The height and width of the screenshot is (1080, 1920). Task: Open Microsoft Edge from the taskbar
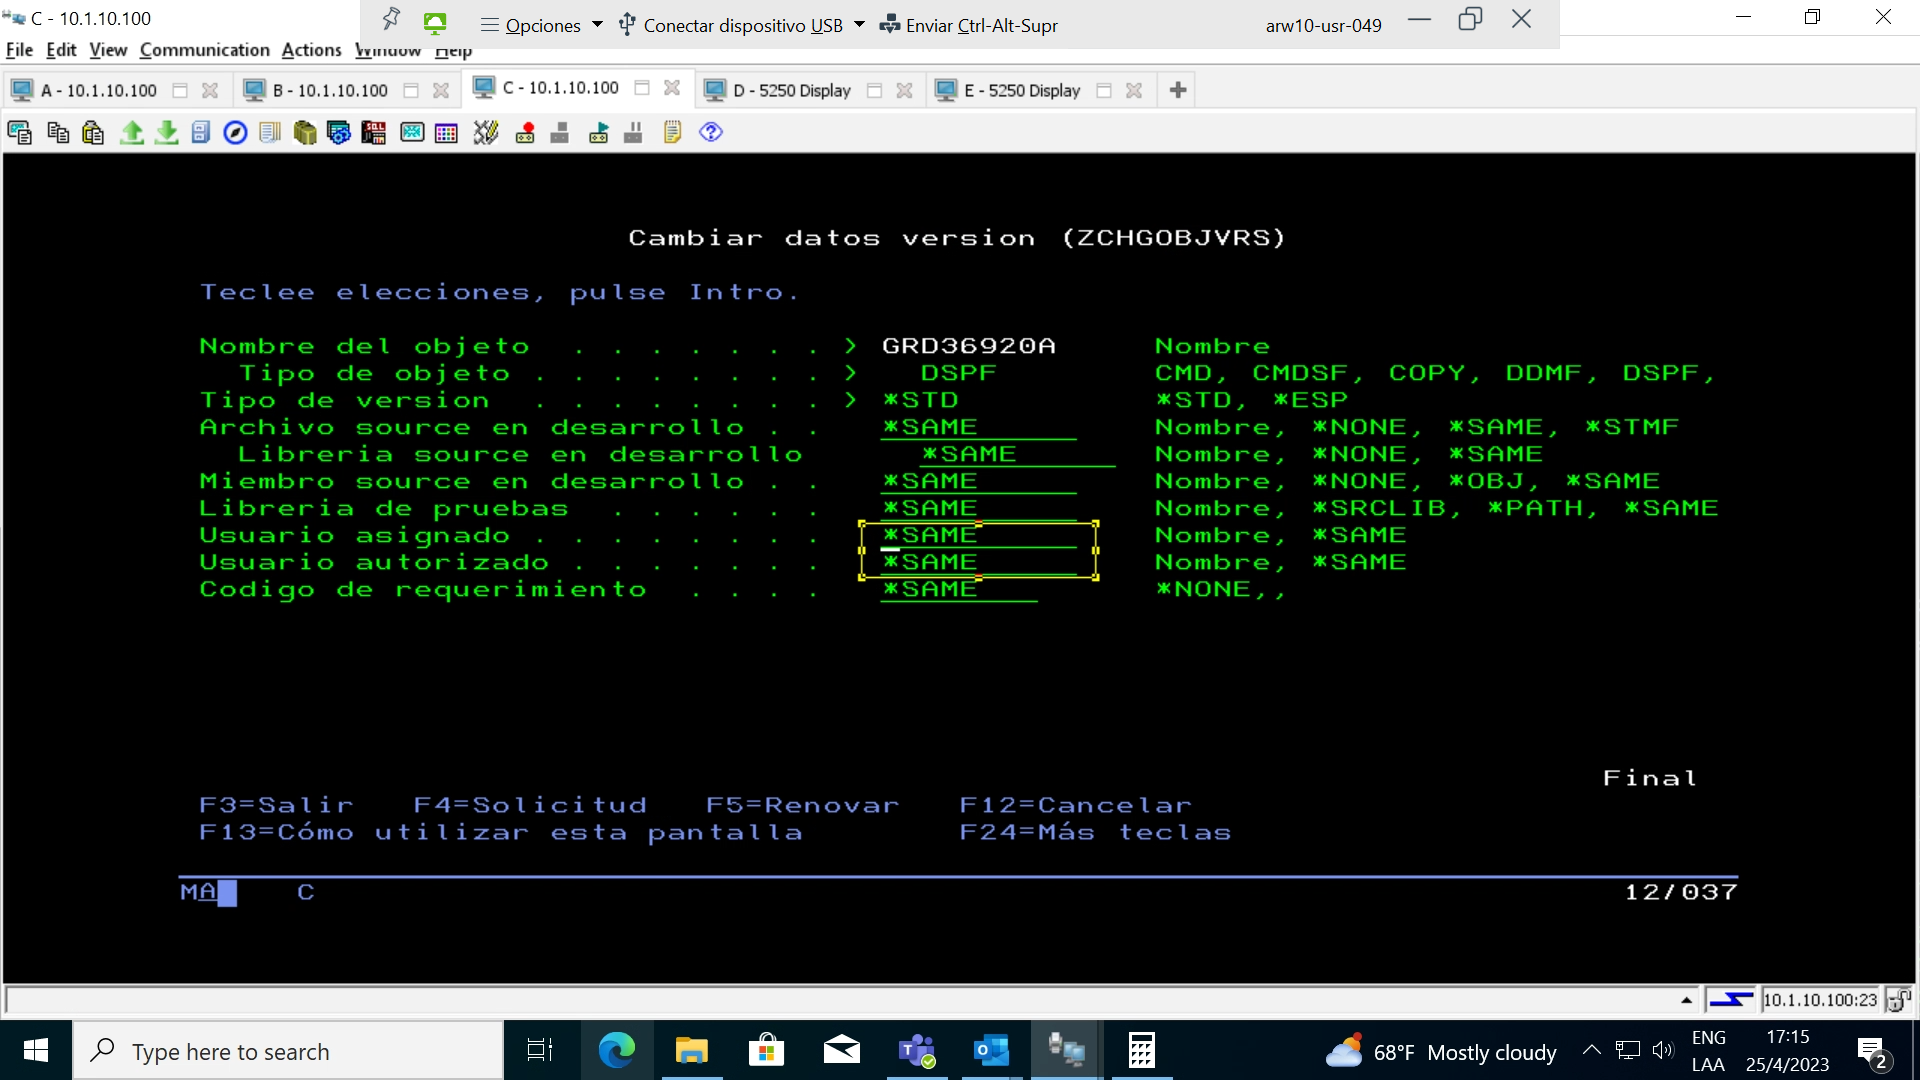point(616,1050)
